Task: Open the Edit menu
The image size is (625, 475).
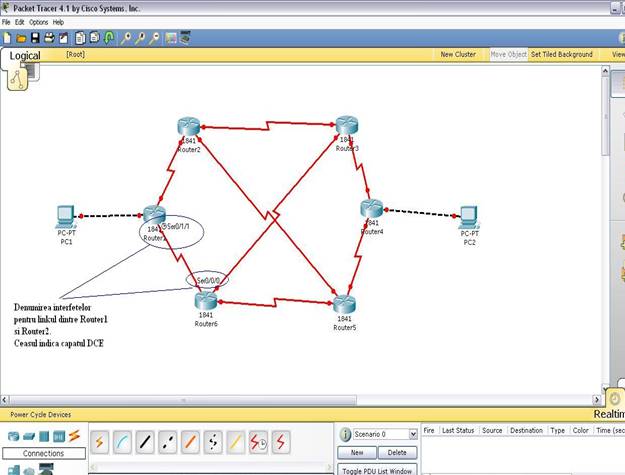Action: [20, 22]
